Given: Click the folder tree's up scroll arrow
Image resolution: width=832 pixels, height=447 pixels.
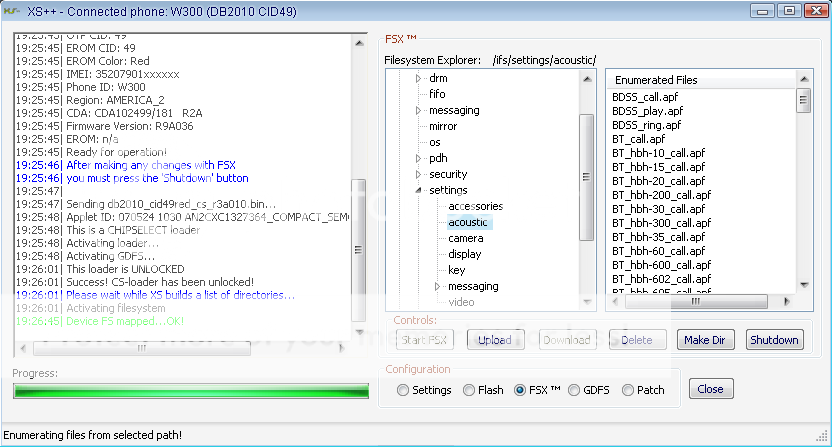Looking at the screenshot, I should 587,79.
